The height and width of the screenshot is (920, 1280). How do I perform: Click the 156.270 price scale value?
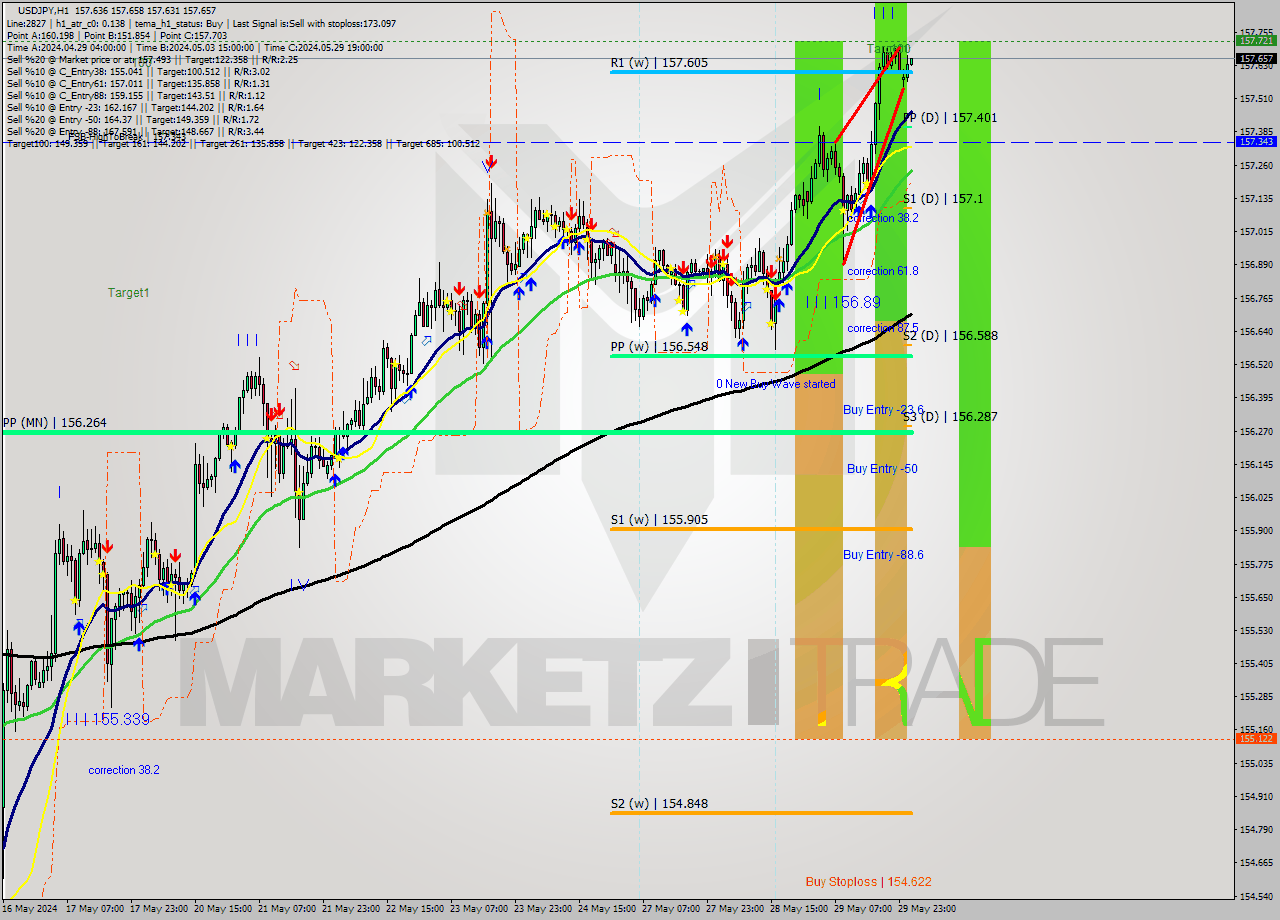1256,431
